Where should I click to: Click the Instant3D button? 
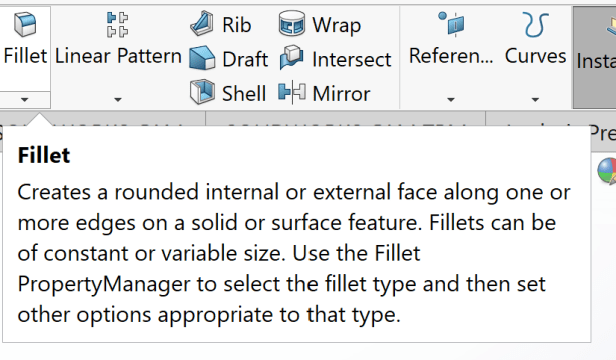point(594,57)
